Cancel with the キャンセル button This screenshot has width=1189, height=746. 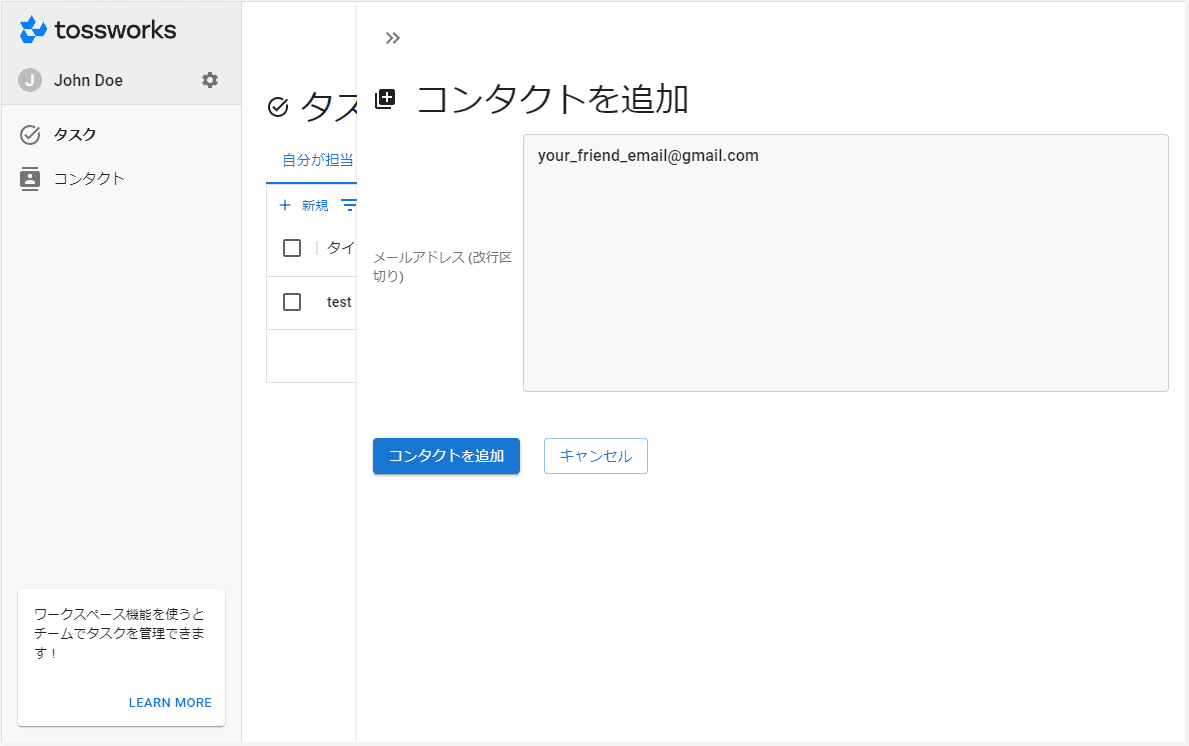(595, 456)
